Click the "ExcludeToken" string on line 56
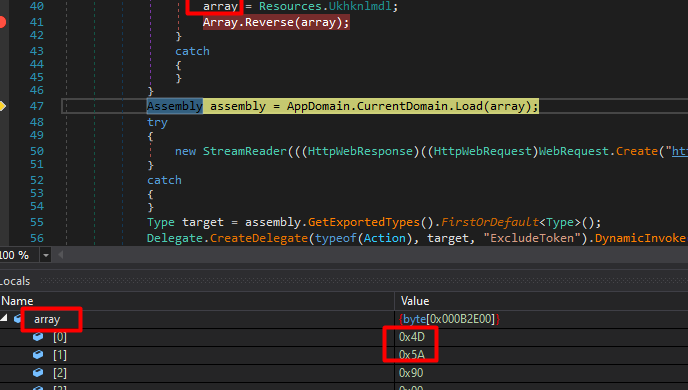The image size is (688, 390). [532, 238]
